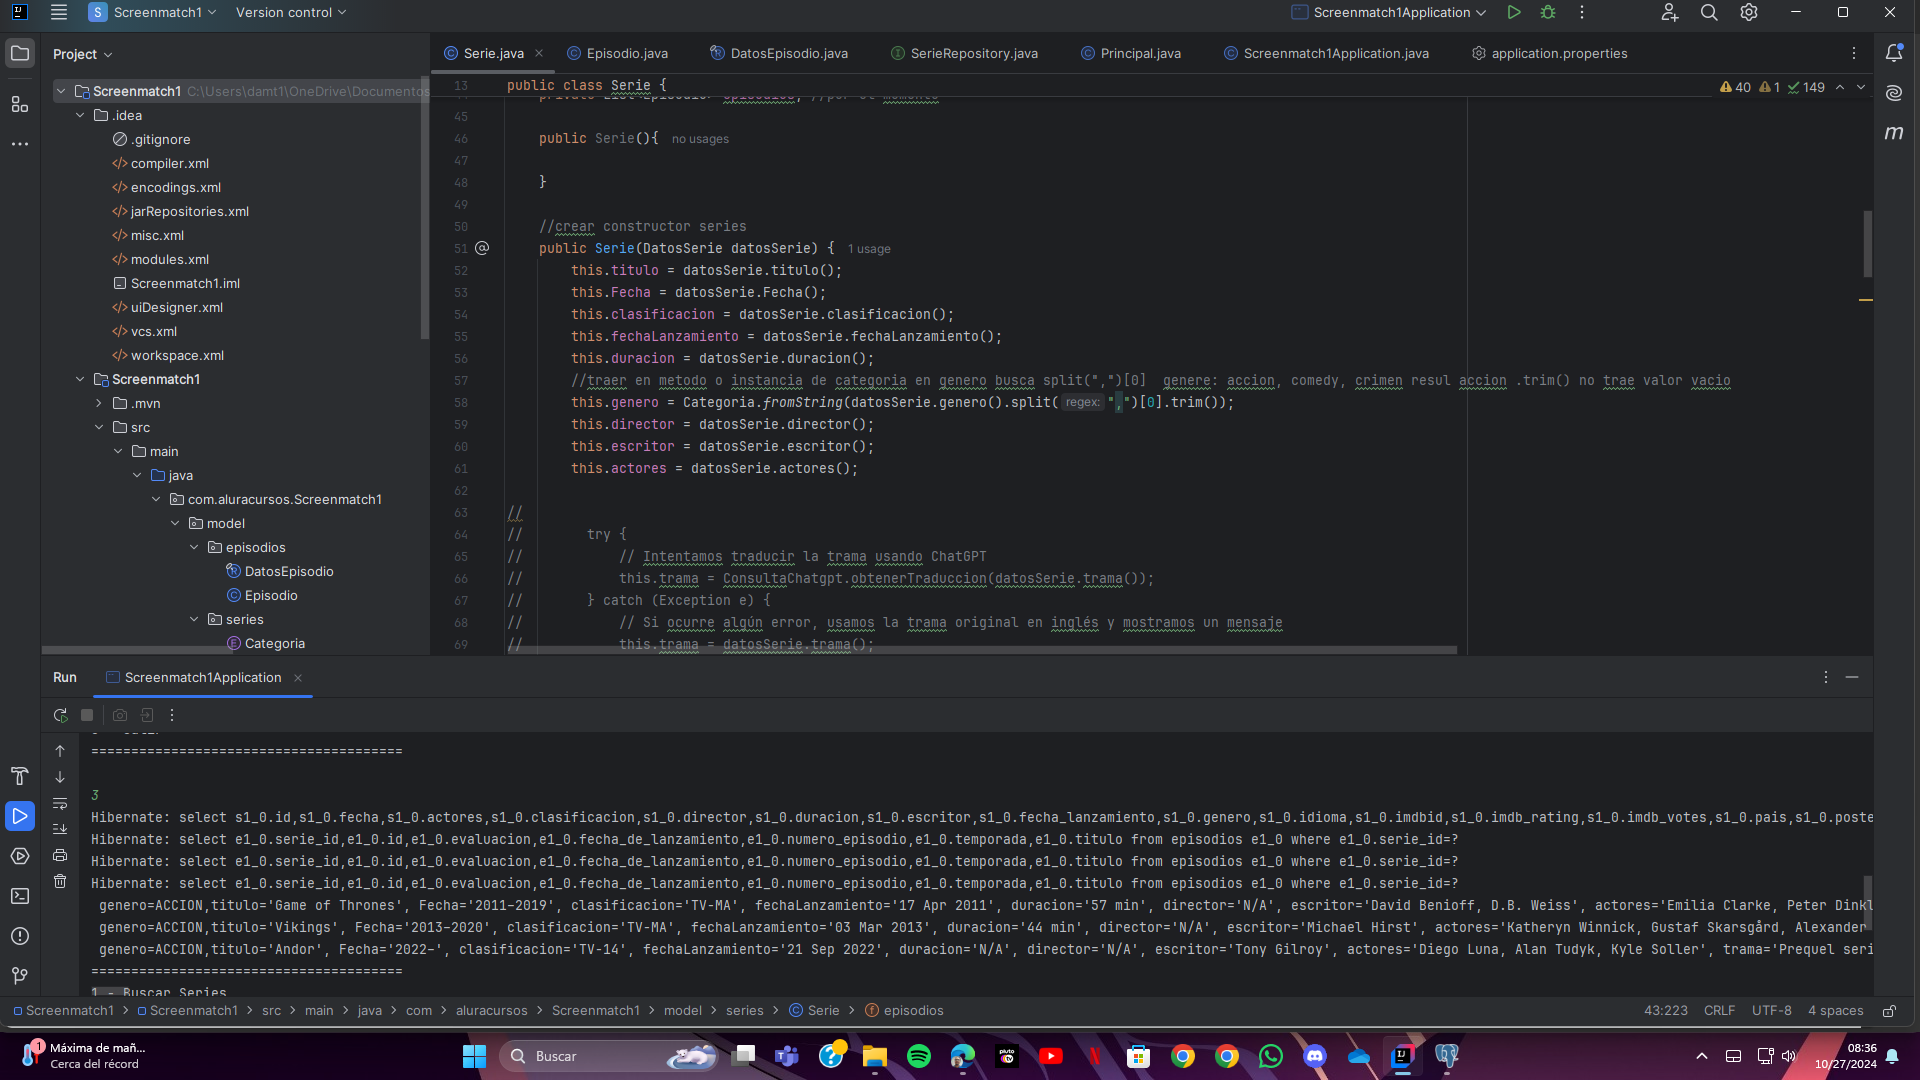Close the Serie.java tab
The height and width of the screenshot is (1080, 1920).
(x=539, y=53)
